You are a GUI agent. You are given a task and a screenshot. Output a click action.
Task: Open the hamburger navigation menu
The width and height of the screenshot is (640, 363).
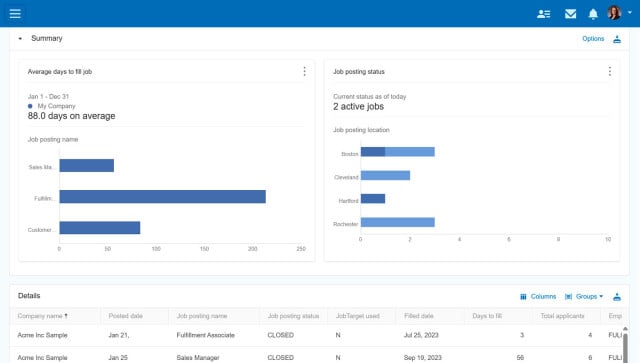[15, 13]
